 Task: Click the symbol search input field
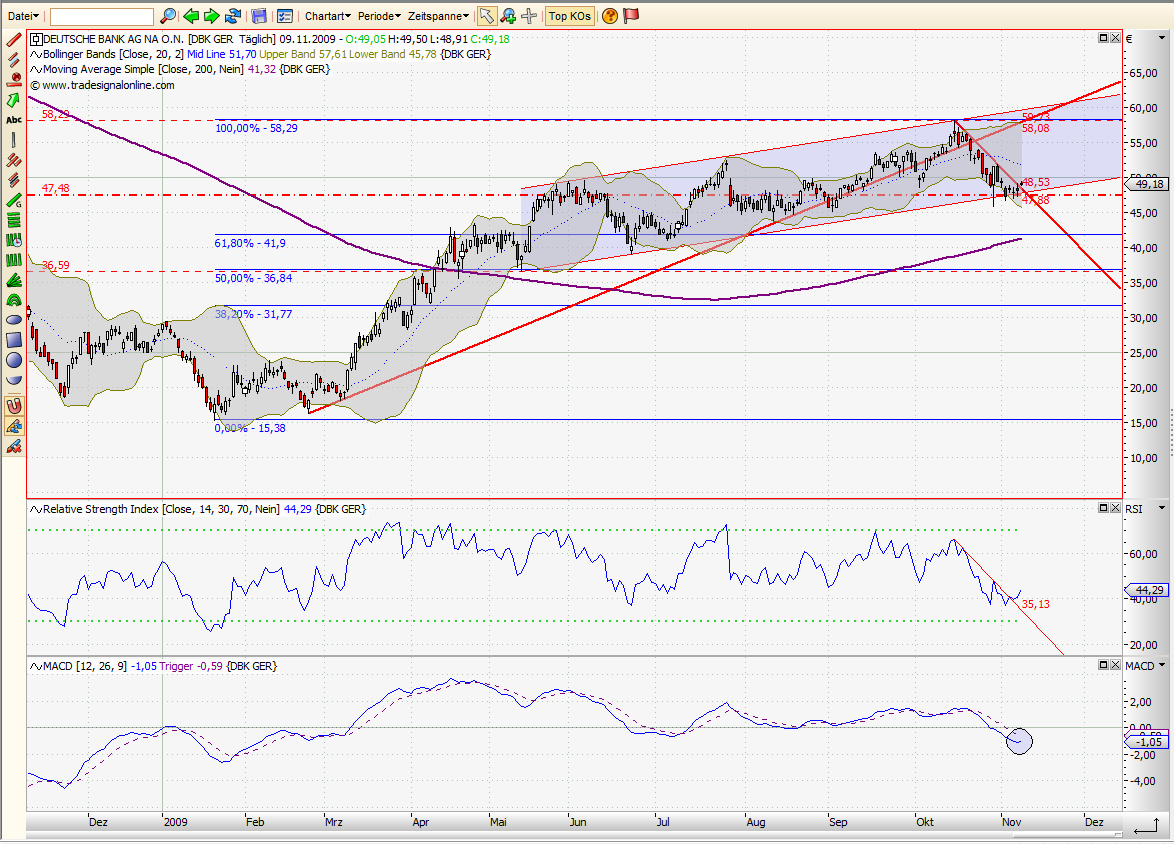[102, 16]
